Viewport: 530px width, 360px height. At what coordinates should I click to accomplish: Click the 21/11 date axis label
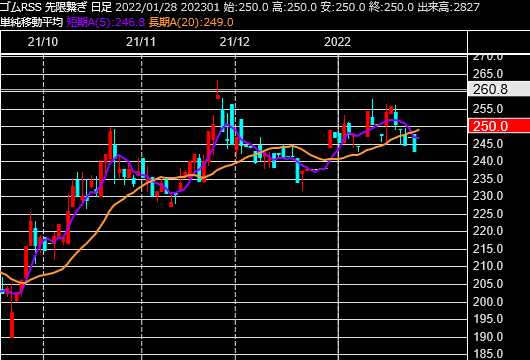(x=141, y=42)
